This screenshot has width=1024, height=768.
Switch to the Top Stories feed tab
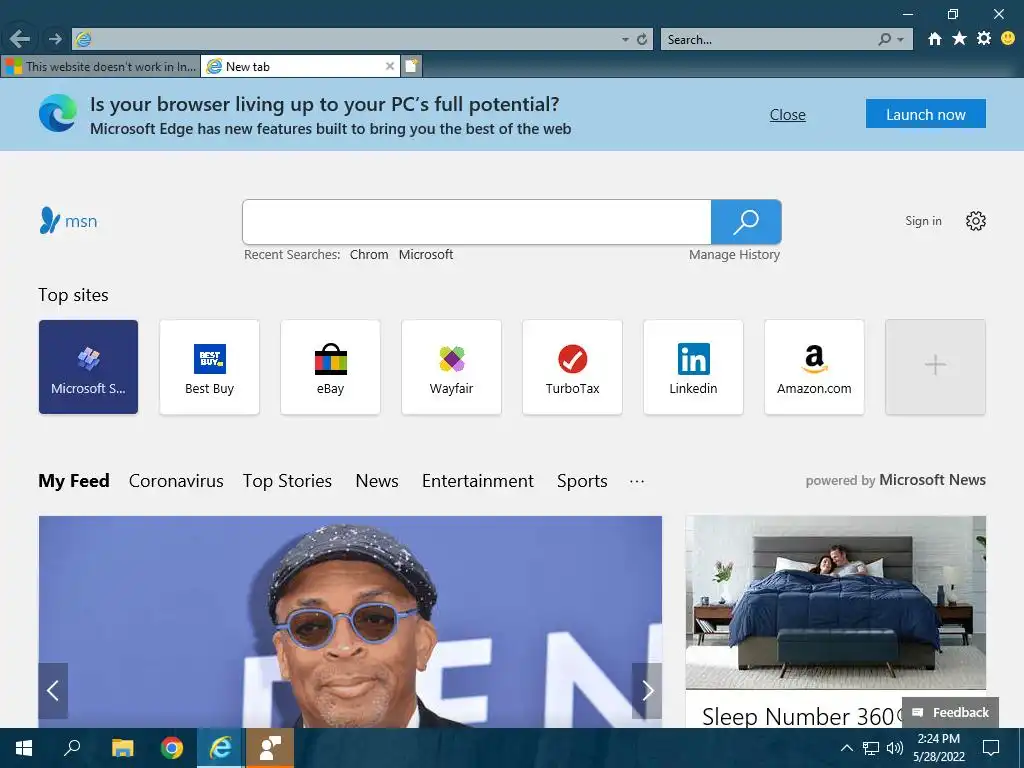point(287,481)
